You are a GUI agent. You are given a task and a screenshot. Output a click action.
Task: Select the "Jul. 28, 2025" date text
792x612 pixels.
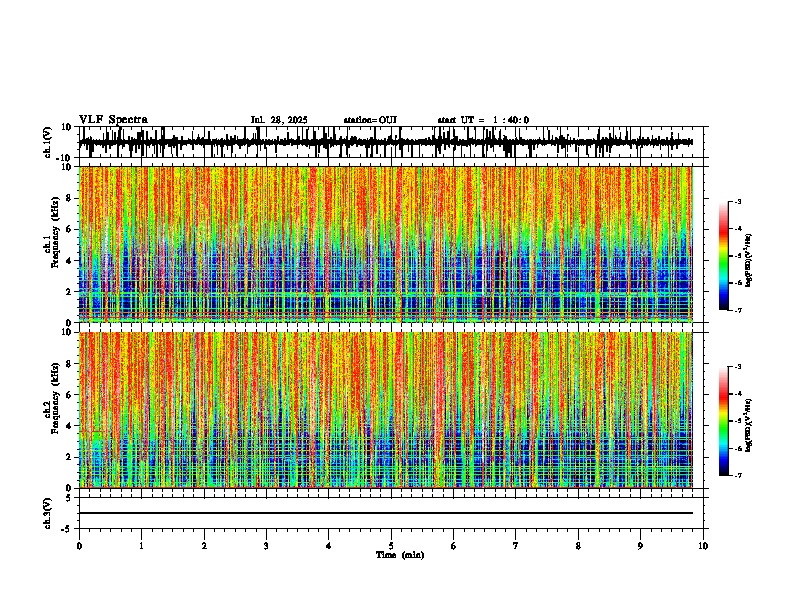point(279,120)
